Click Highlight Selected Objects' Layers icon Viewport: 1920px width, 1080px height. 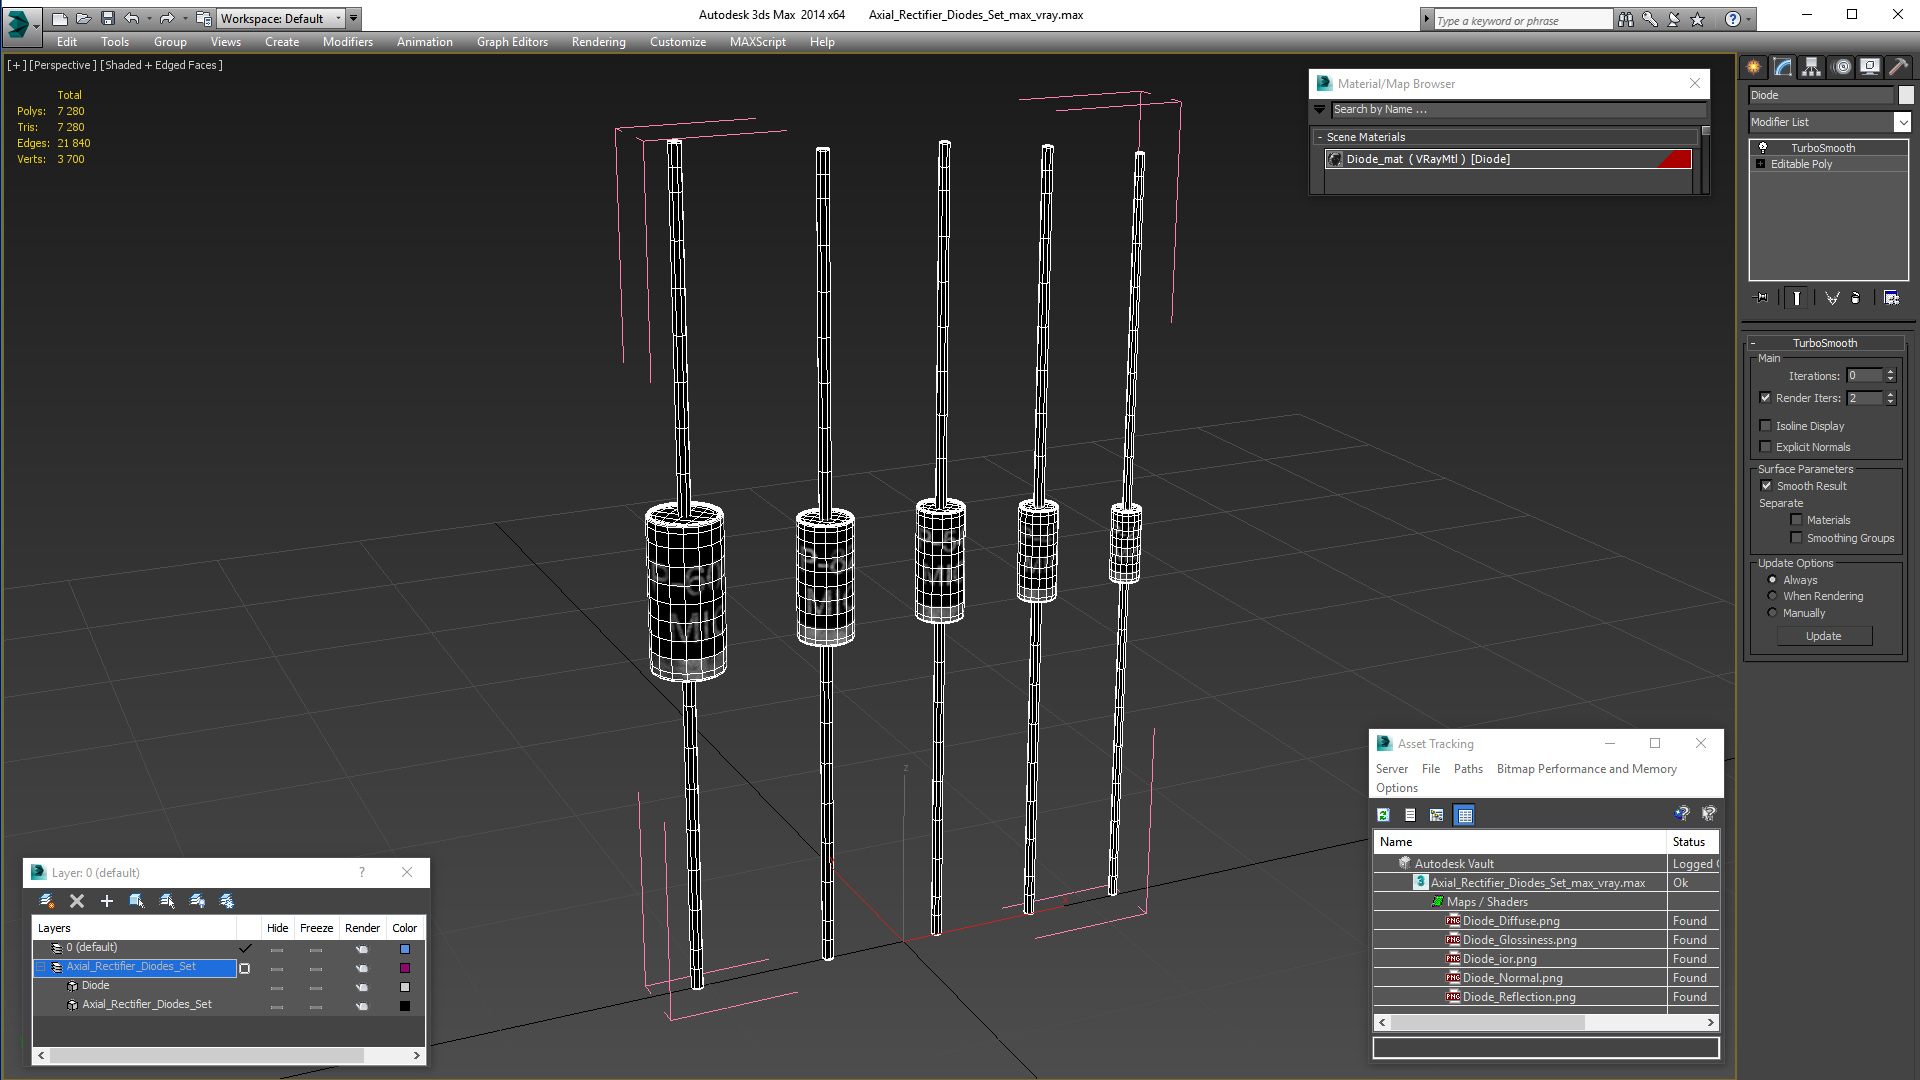click(167, 901)
